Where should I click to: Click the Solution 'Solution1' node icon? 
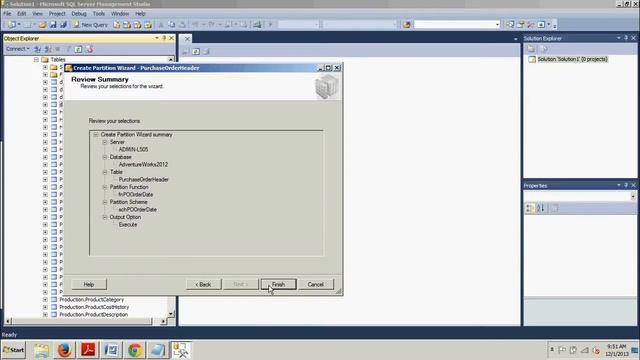[532, 59]
